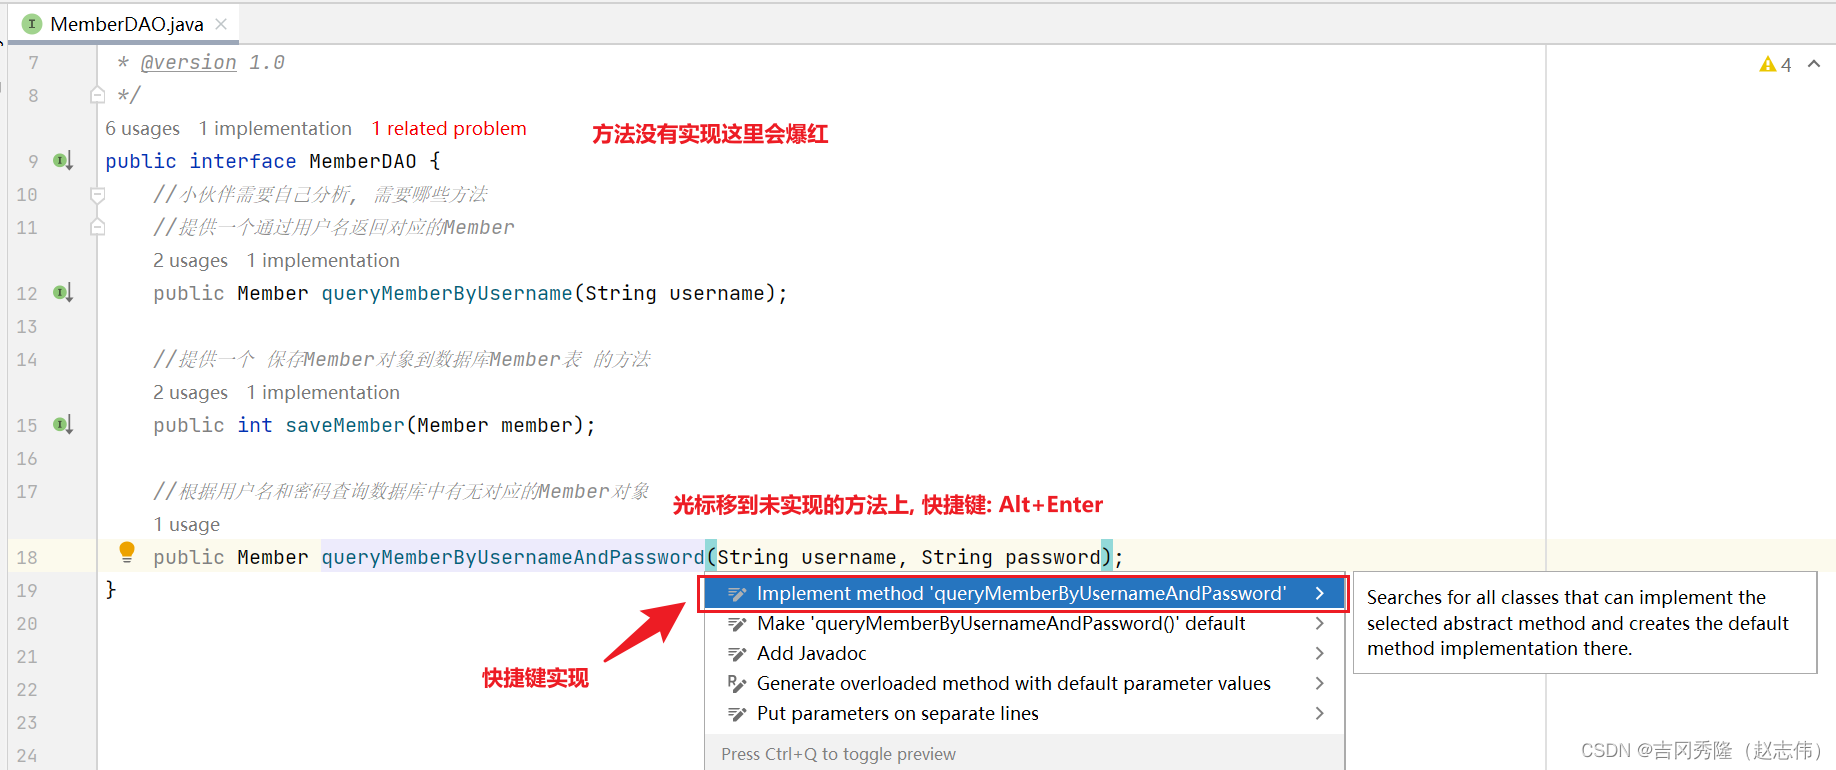Open '2 usages' hint above queryMemberByUsername
This screenshot has height=770, width=1836.
click(x=190, y=260)
